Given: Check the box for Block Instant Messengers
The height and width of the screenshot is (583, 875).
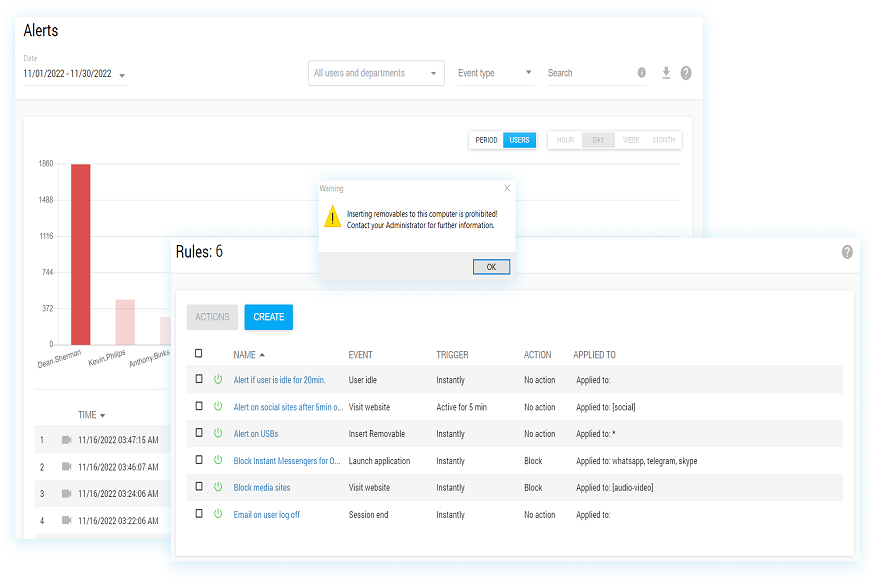Looking at the screenshot, I should [x=199, y=460].
